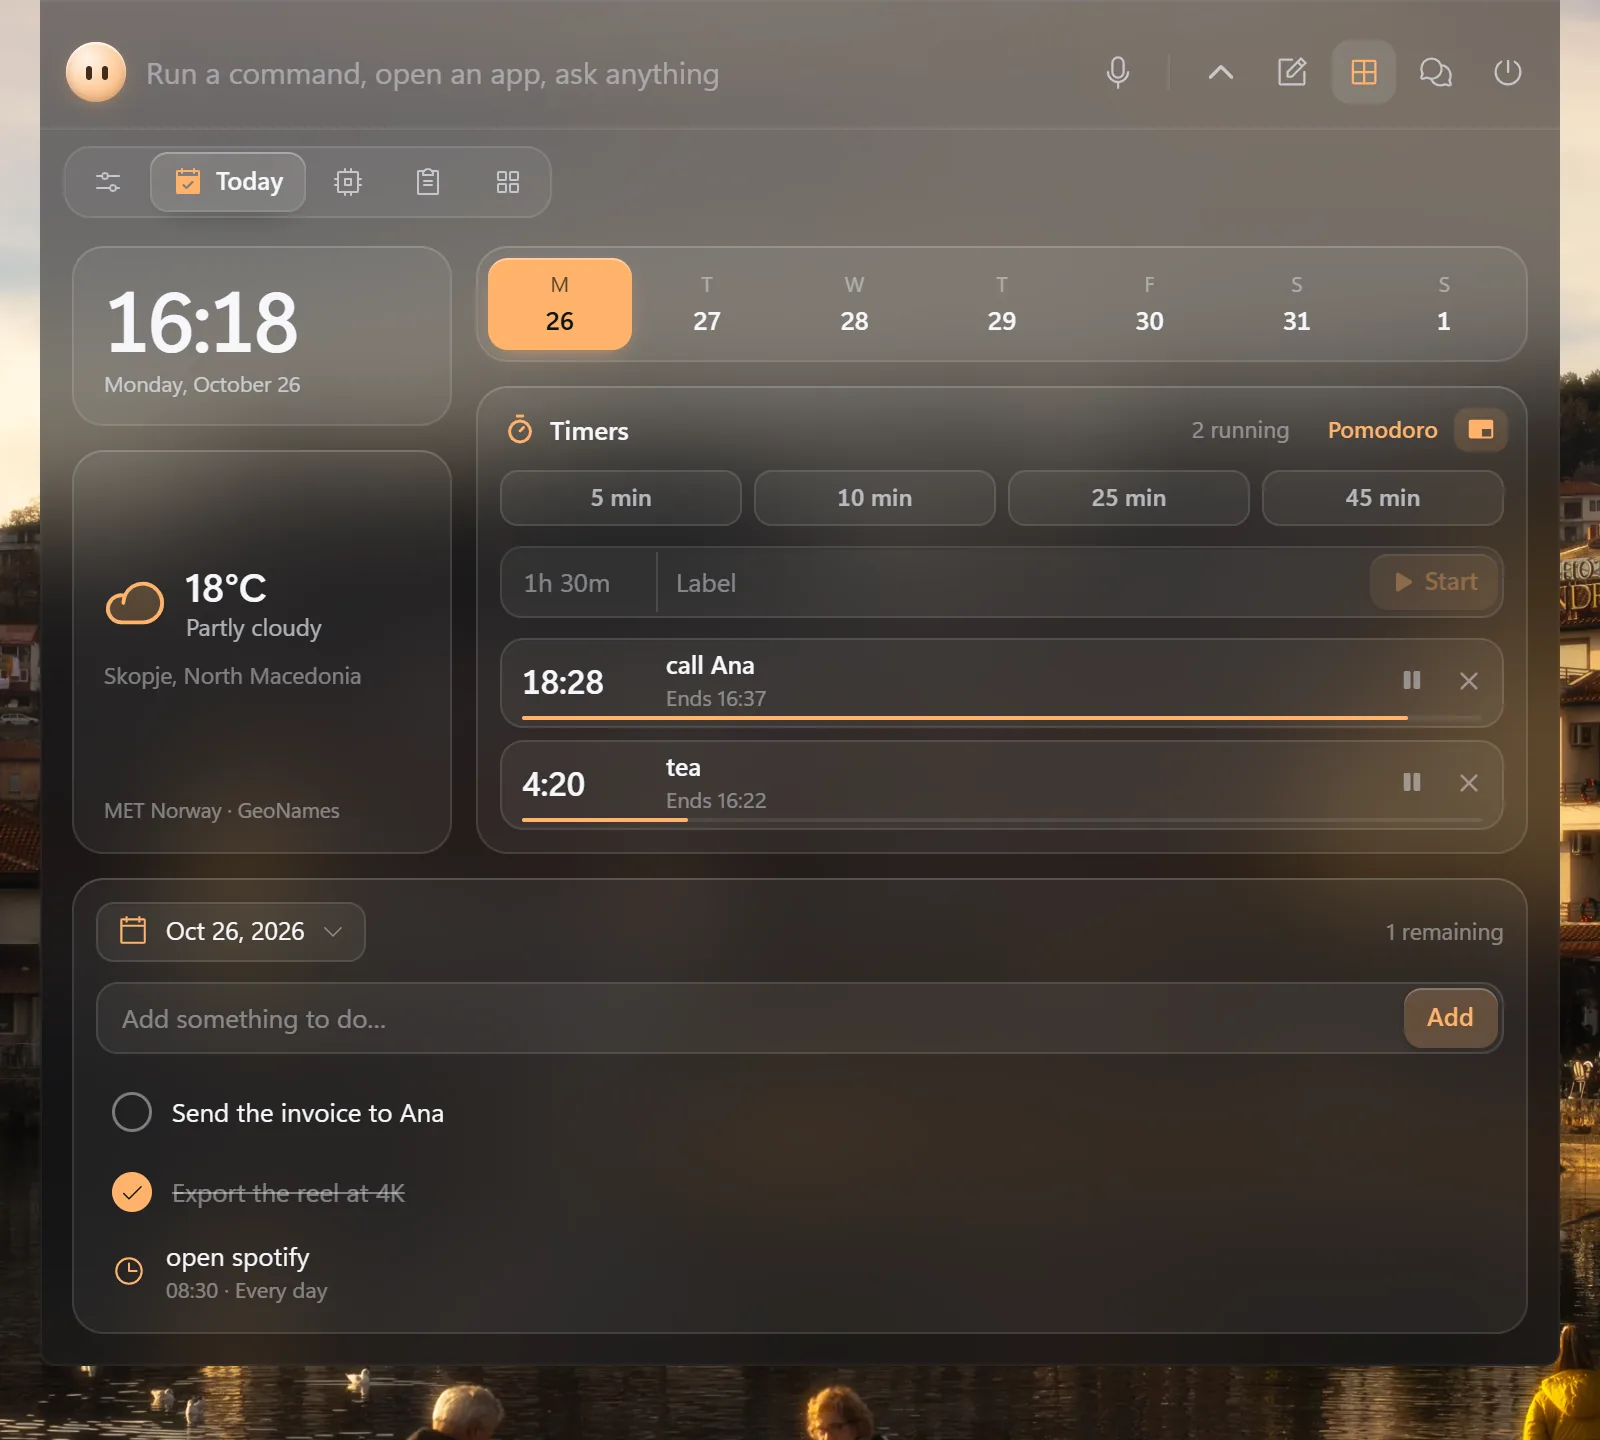The height and width of the screenshot is (1440, 1600).
Task: Switch to the apps grid tab
Action: click(x=508, y=182)
